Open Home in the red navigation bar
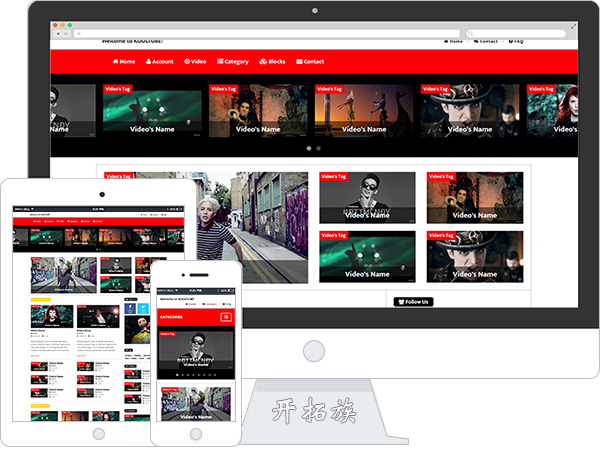The width and height of the screenshot is (600, 450). point(124,62)
